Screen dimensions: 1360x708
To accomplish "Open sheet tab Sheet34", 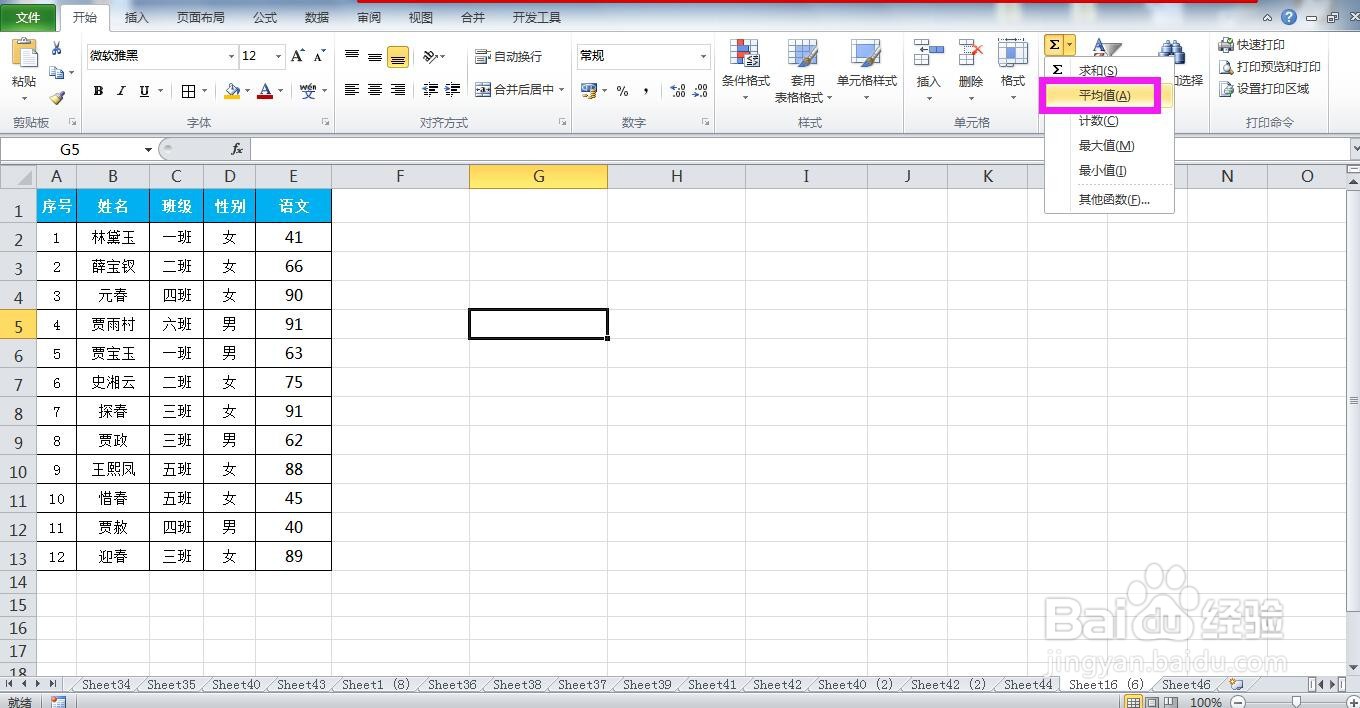I will coord(106,685).
